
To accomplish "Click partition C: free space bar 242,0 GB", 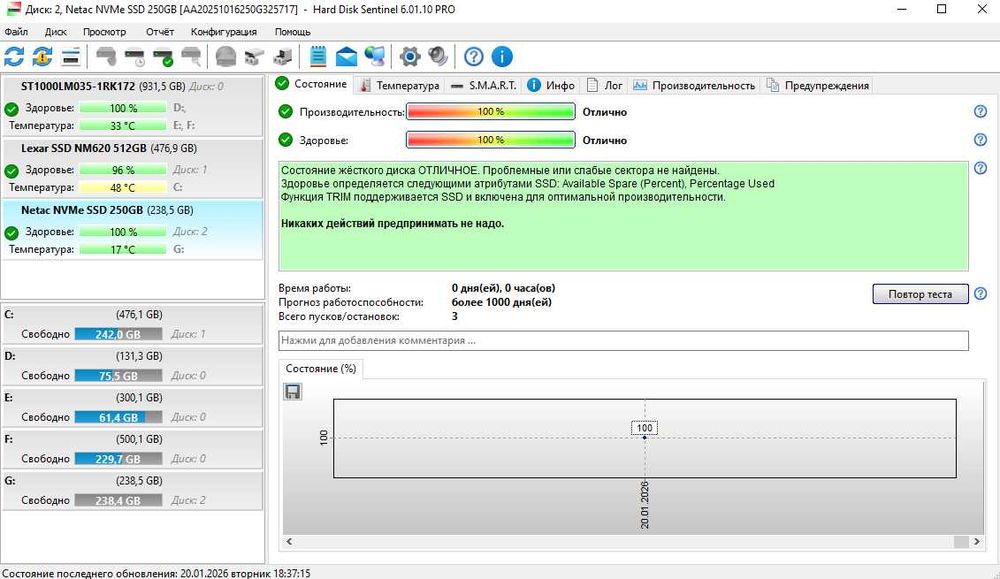I will (x=118, y=334).
